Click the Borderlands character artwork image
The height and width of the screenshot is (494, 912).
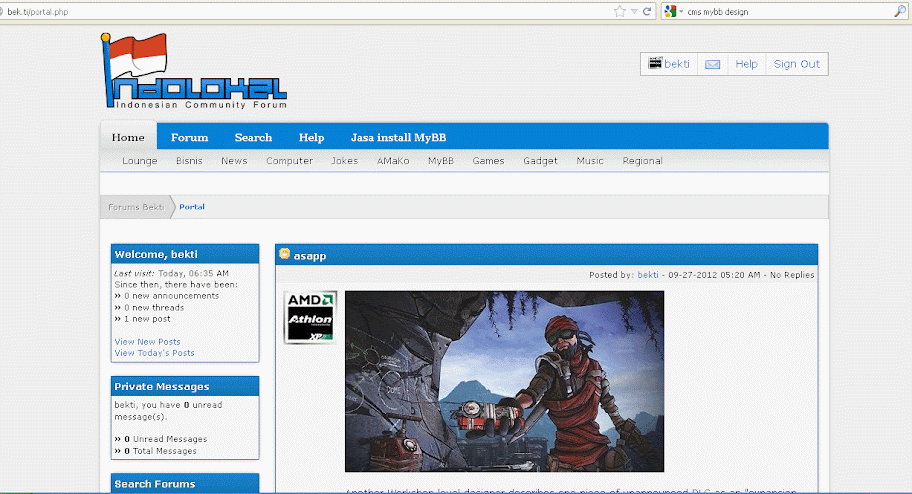504,381
